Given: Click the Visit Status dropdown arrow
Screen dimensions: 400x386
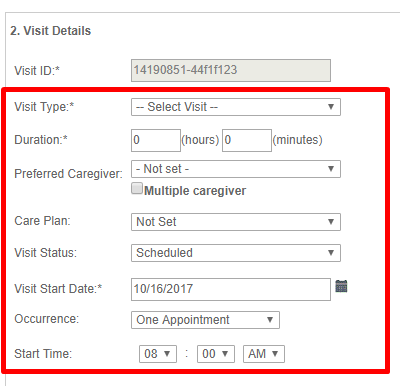Looking at the screenshot, I should [331, 253].
